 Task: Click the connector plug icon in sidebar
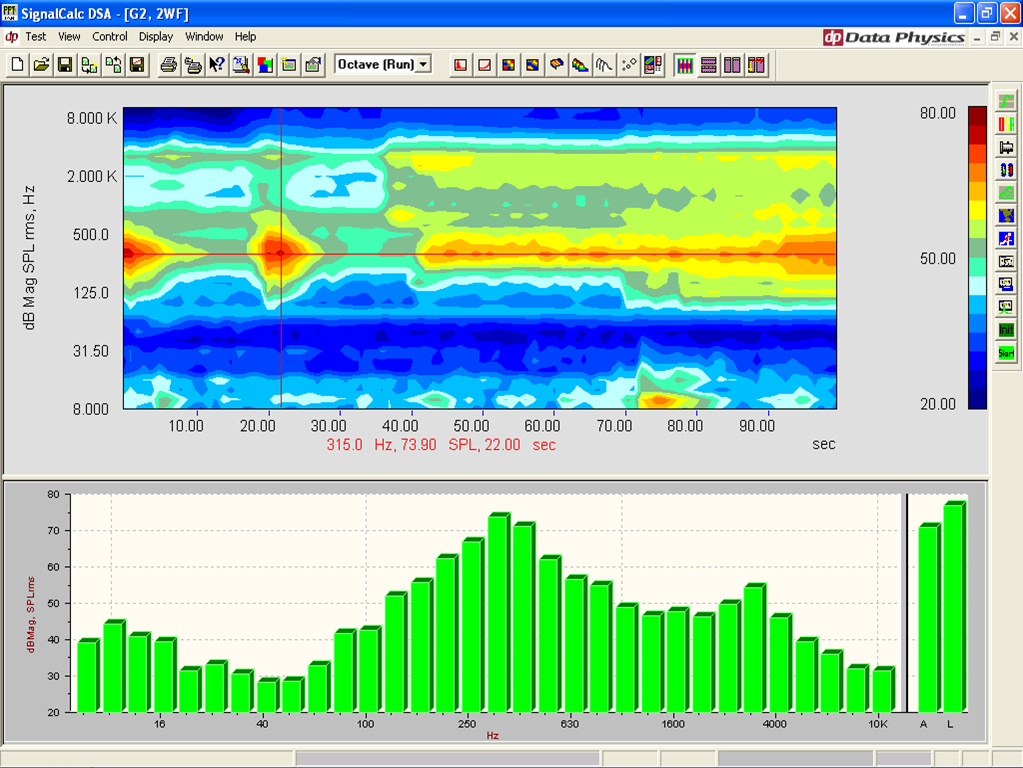coord(1006,147)
